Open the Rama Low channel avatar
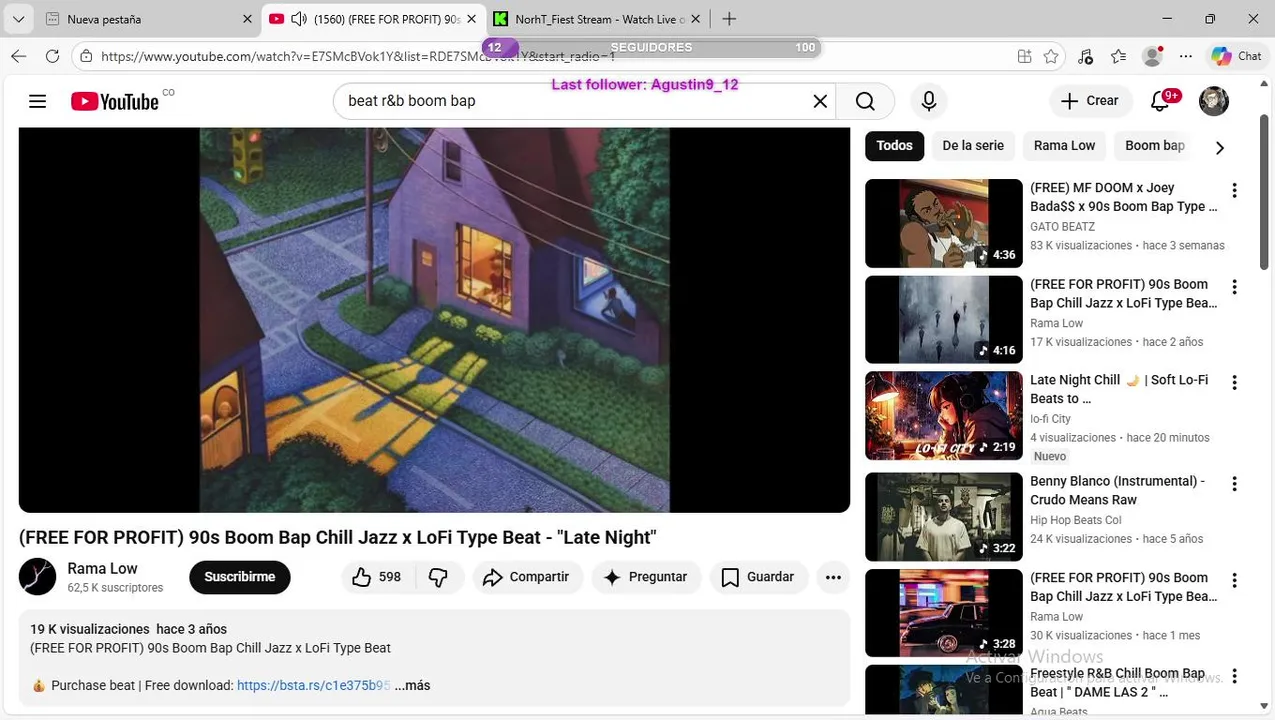Viewport: 1275px width, 720px height. pos(38,577)
